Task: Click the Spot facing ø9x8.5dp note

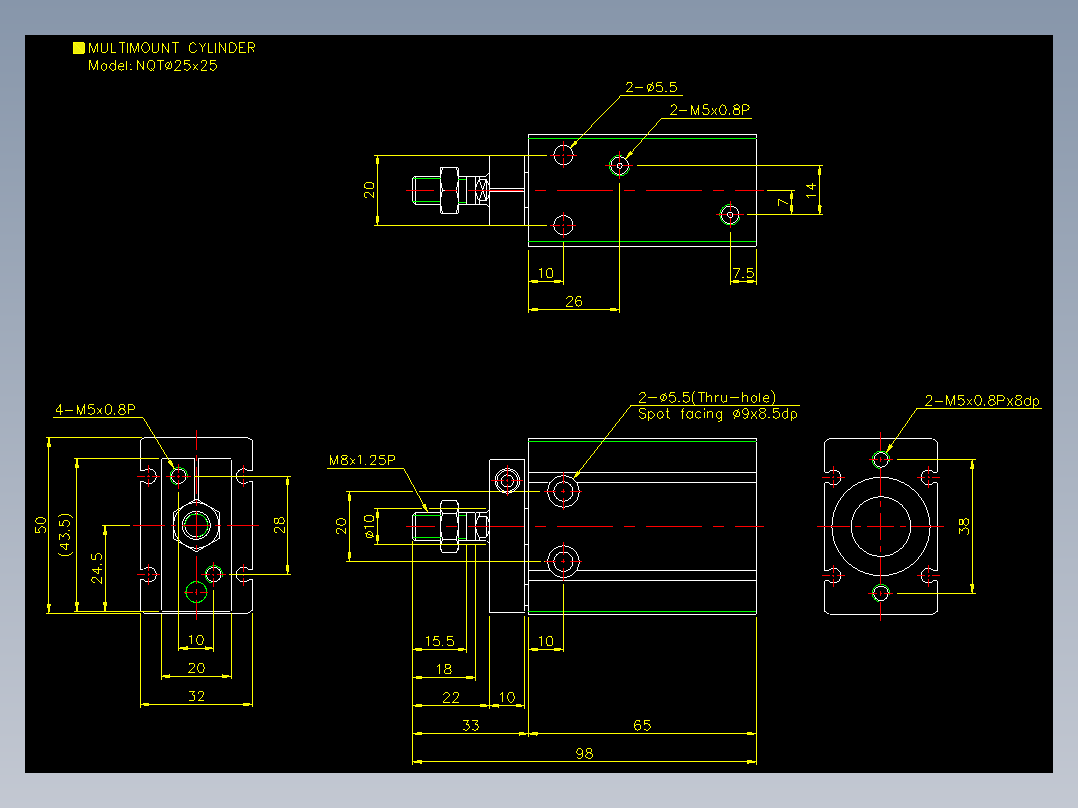Action: point(718,414)
